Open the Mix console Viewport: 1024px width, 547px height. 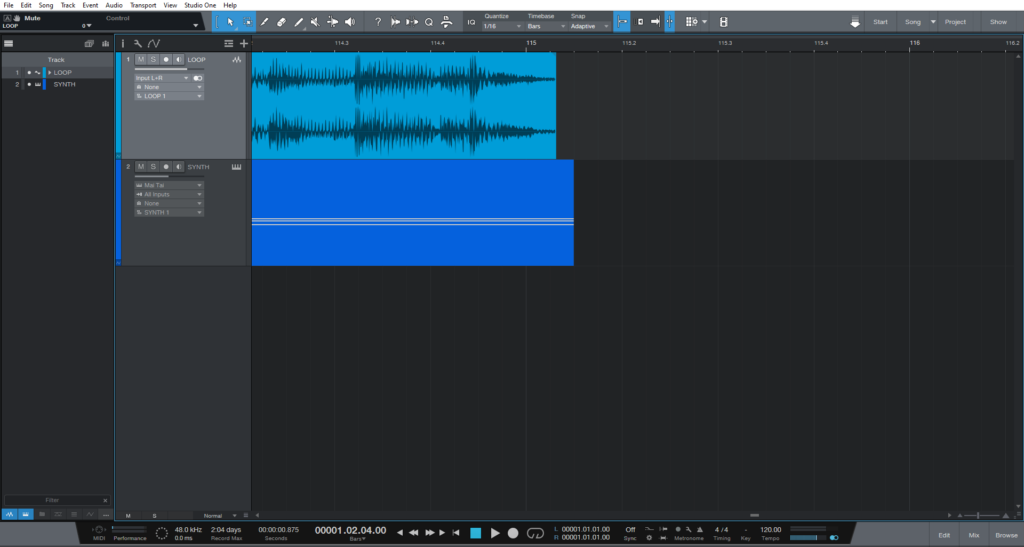pos(974,535)
